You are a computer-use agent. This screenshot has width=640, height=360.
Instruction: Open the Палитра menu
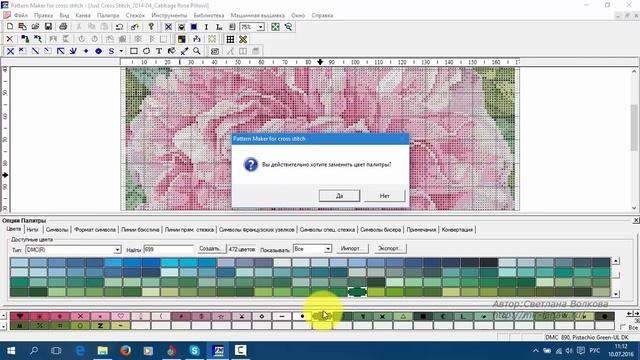pos(108,16)
